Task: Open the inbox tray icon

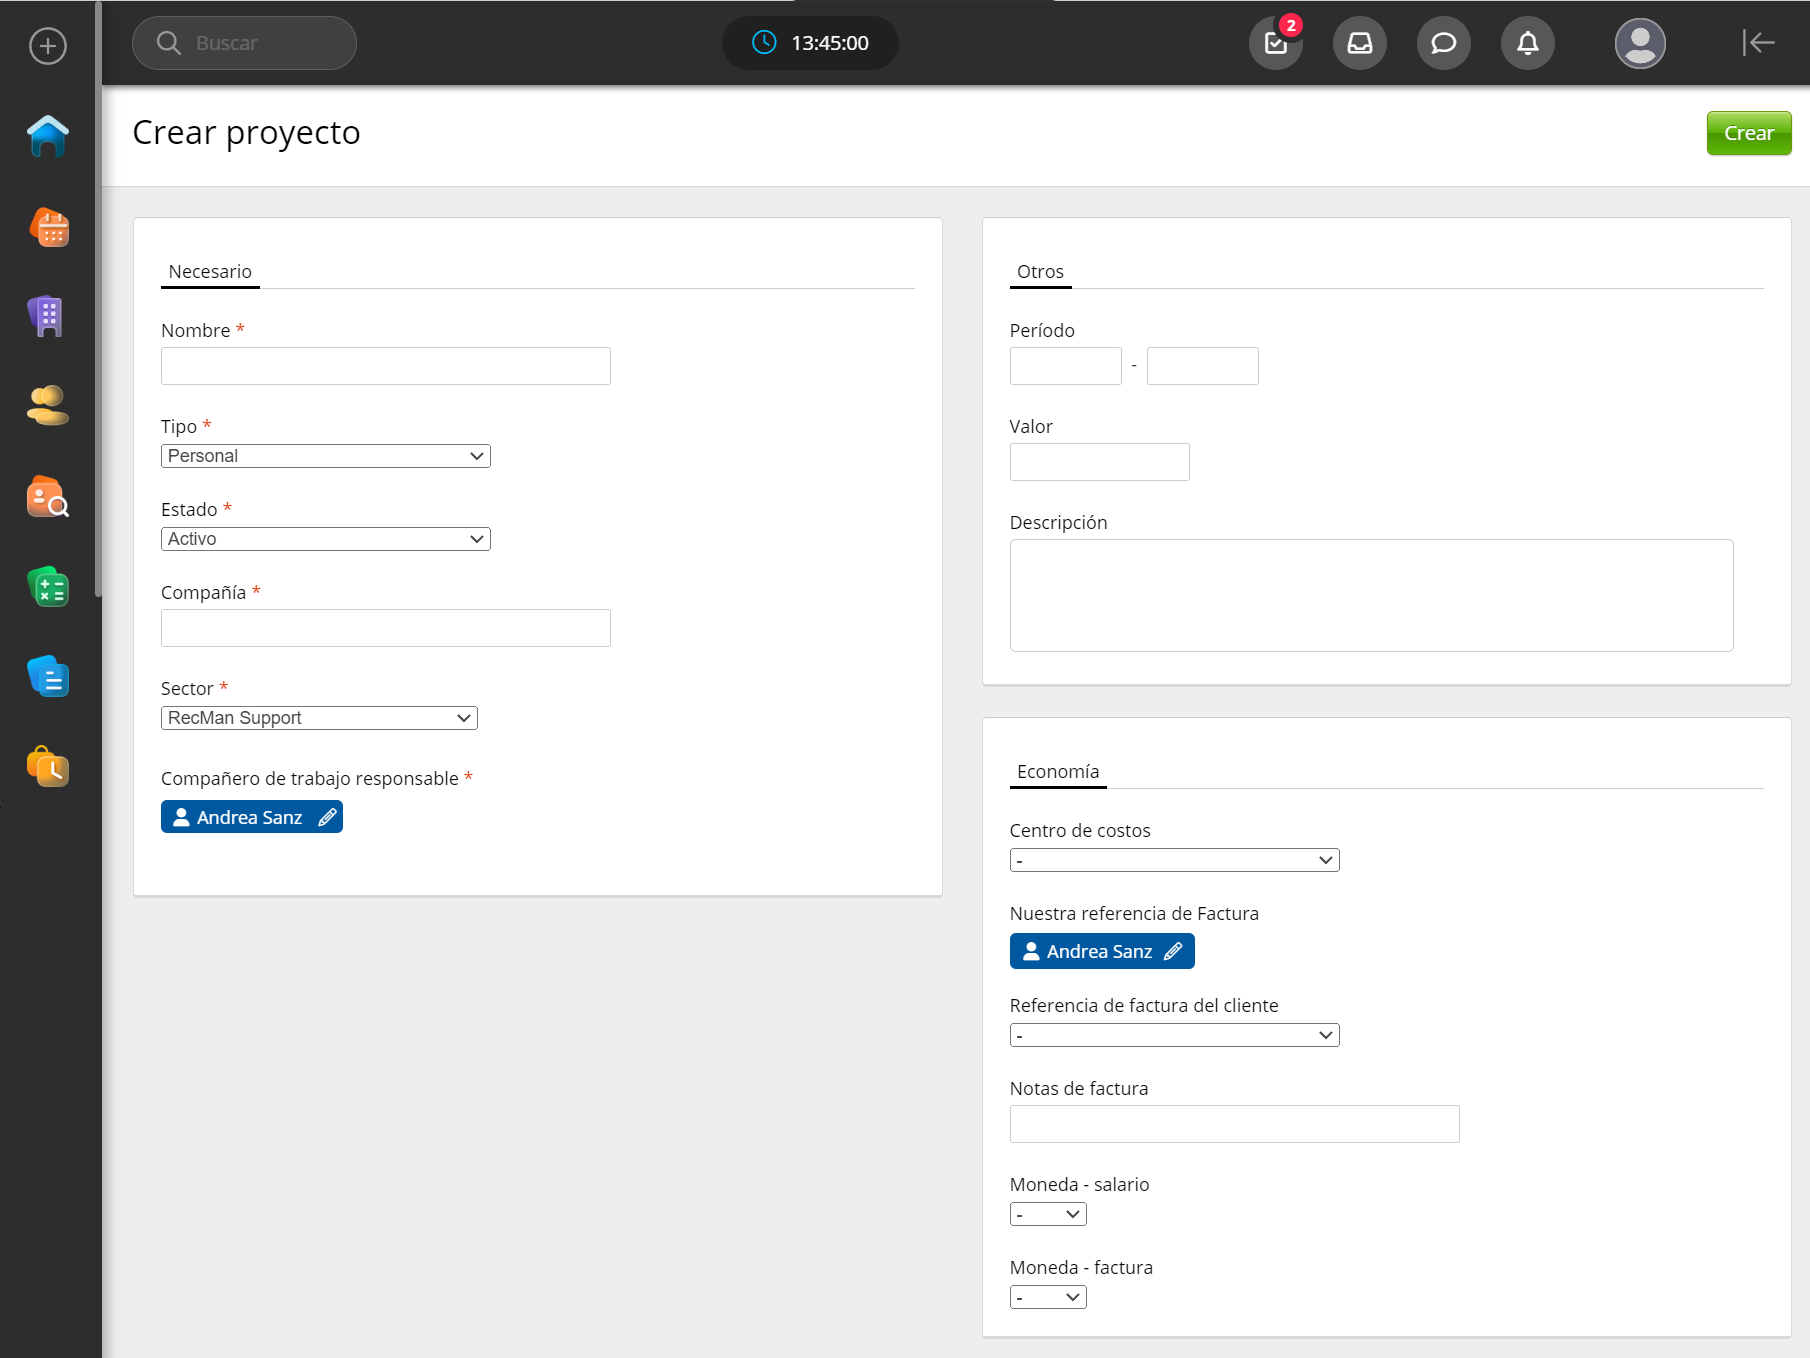Action: pos(1359,43)
